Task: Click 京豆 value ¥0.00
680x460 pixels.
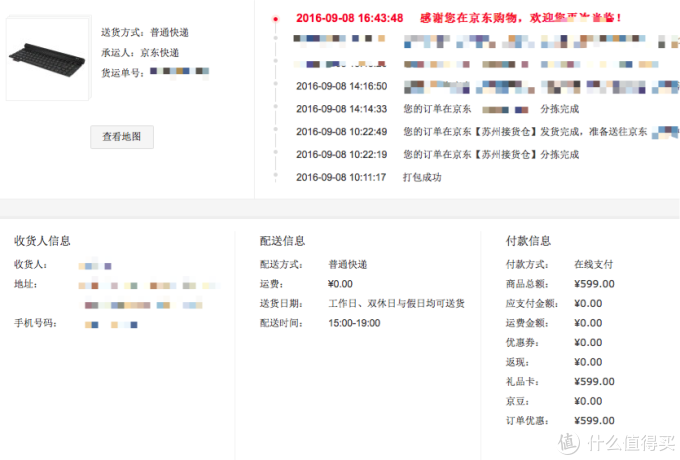Action: click(x=588, y=401)
